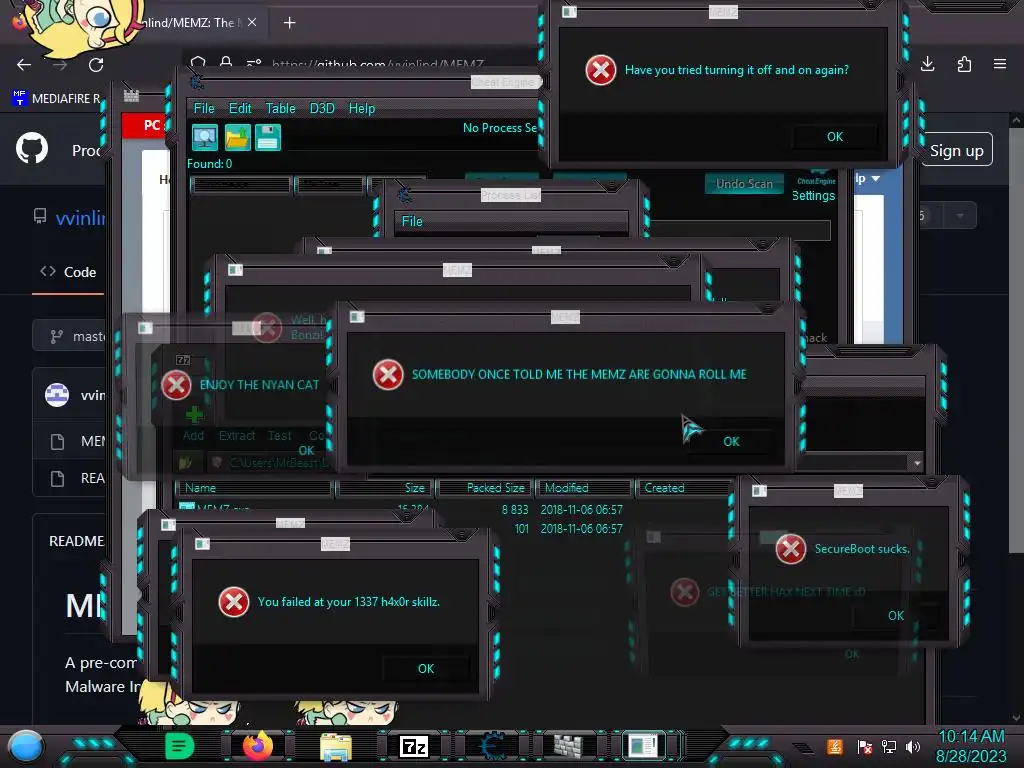Click error icon beside ENJOY THE NYAN CAT

point(176,385)
